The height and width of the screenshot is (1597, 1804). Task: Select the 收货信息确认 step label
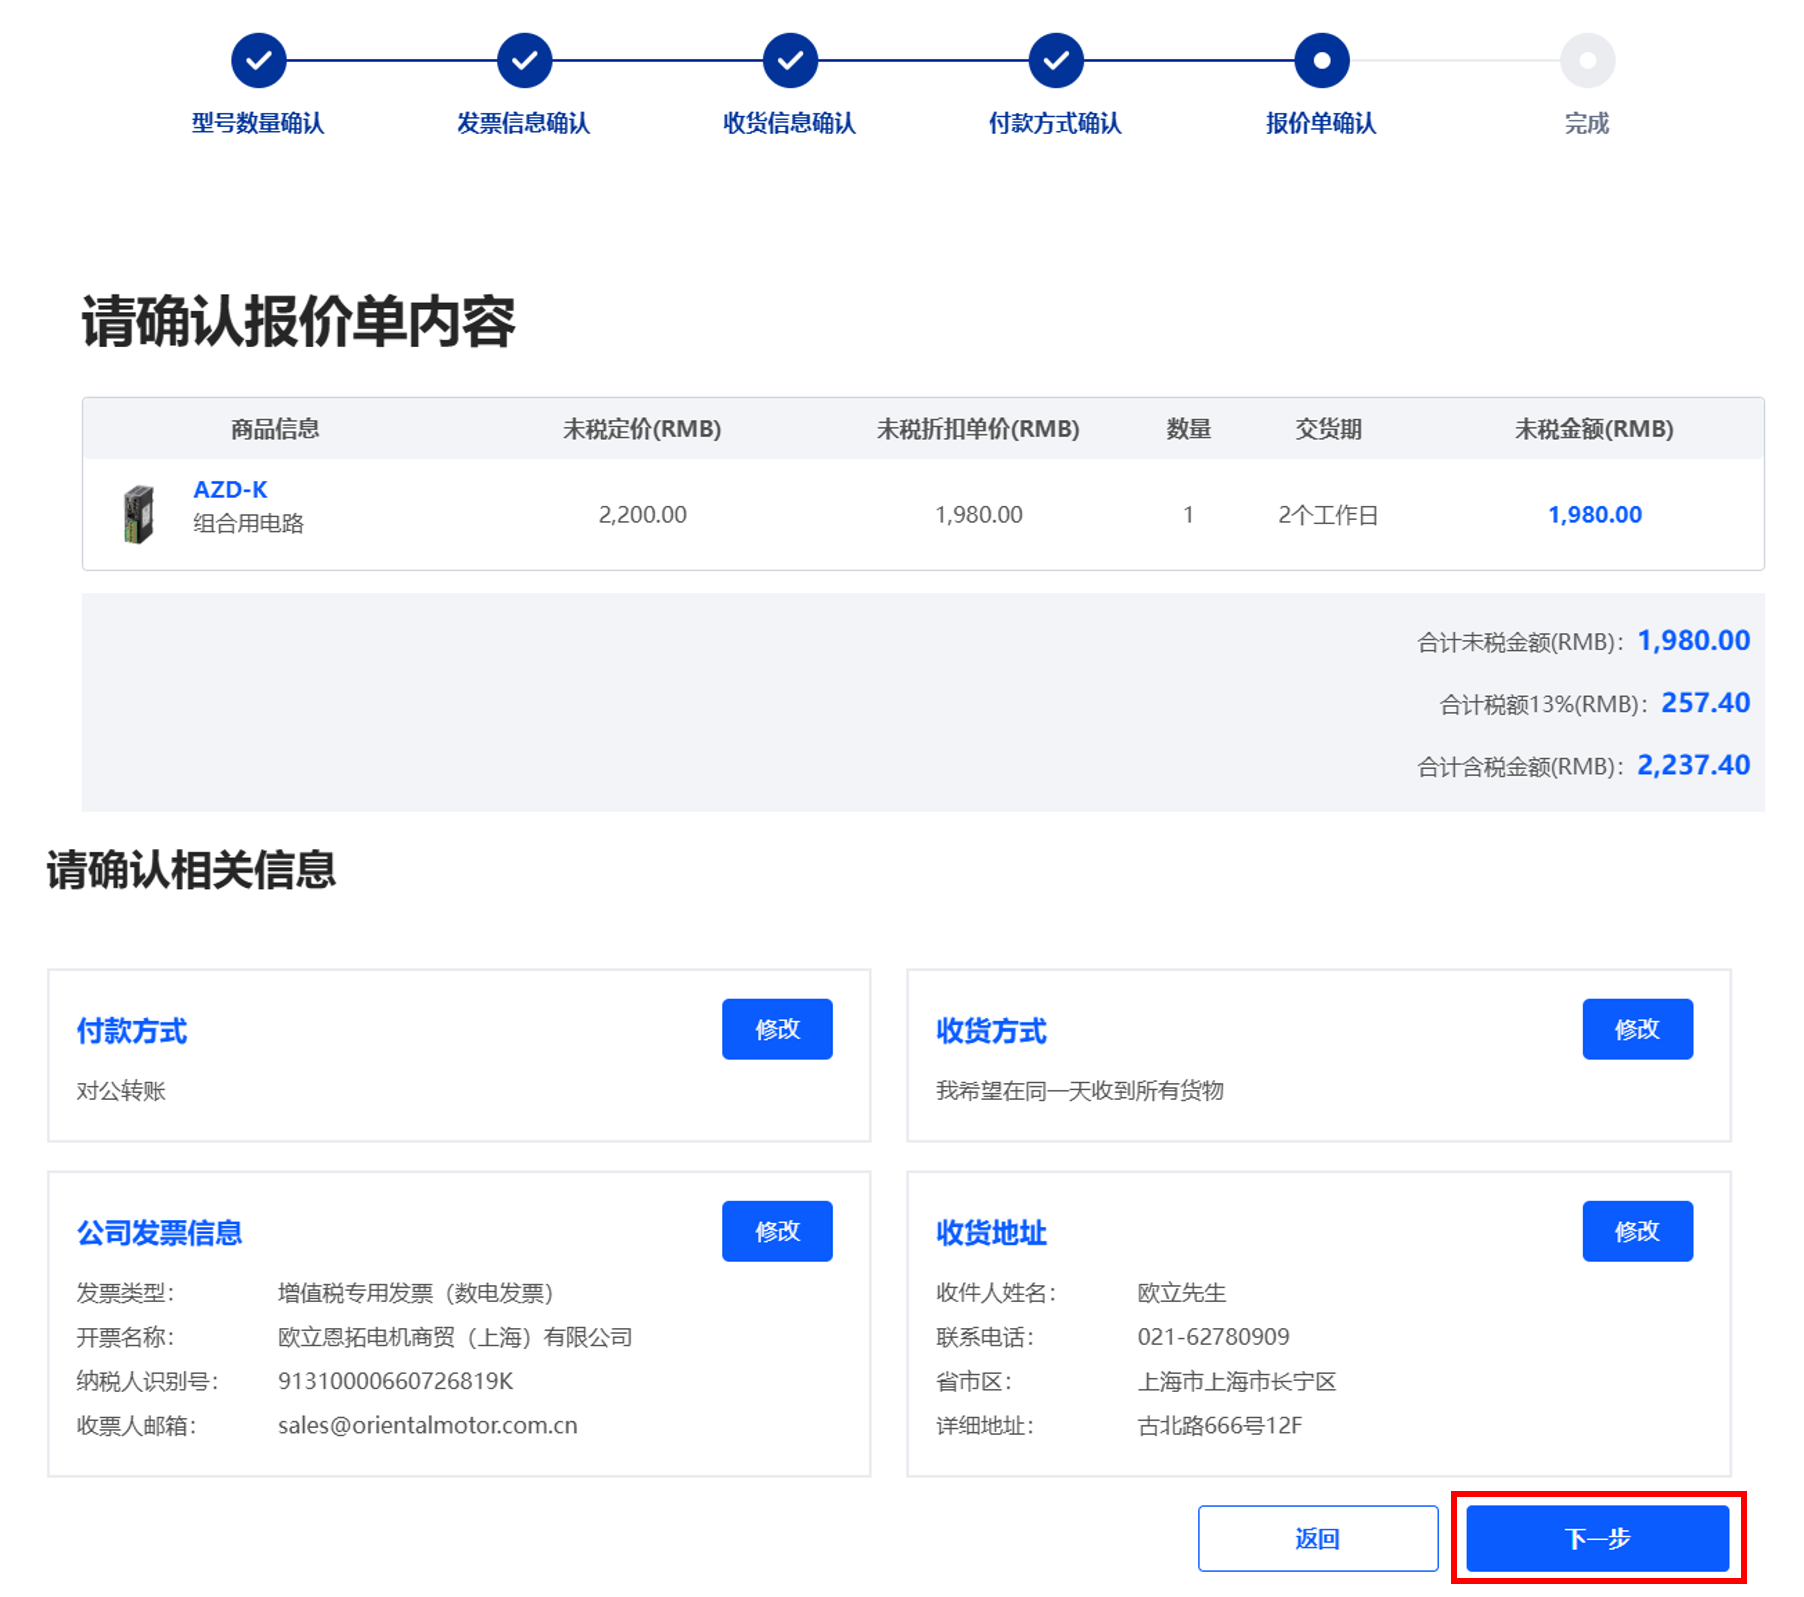pos(790,123)
